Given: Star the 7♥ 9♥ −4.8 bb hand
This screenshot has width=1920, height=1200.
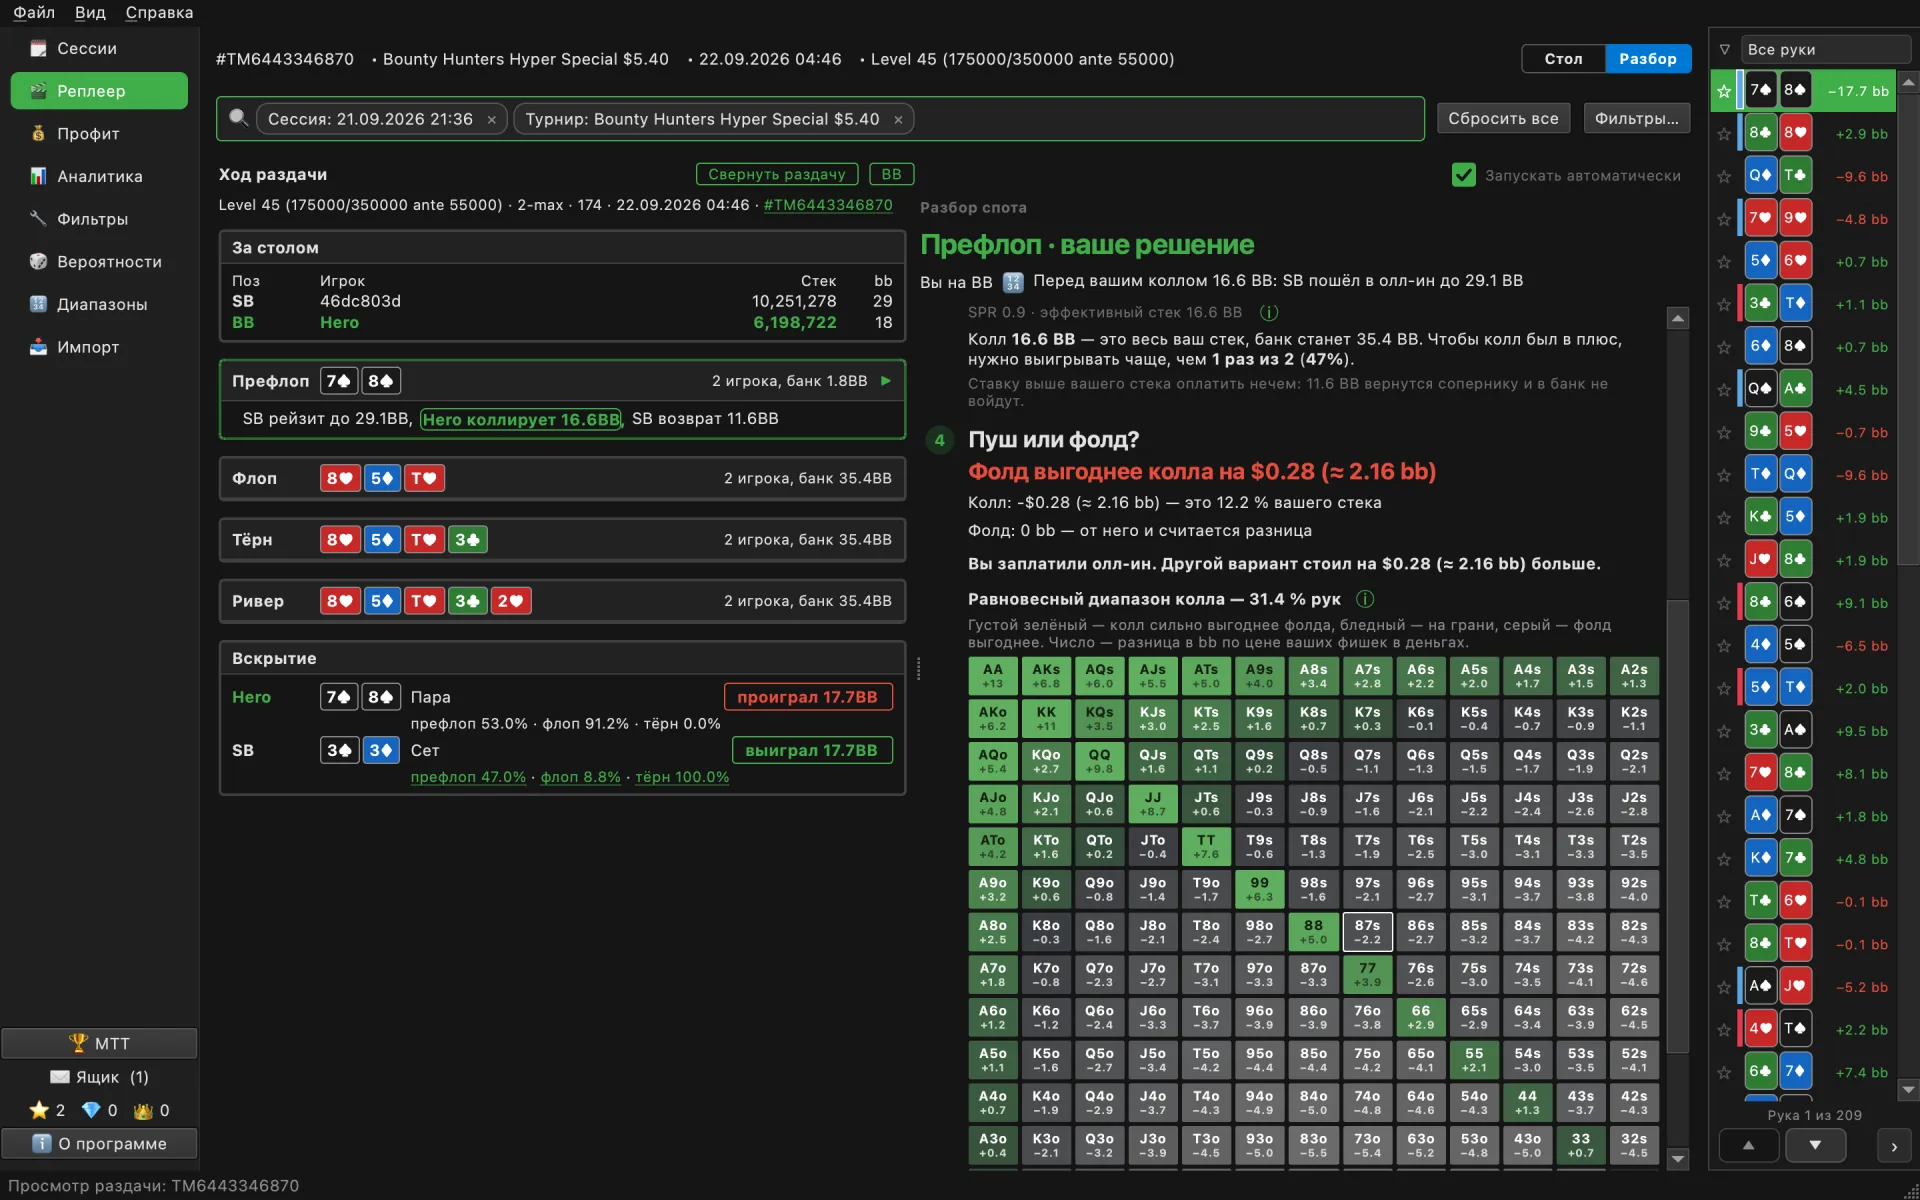Looking at the screenshot, I should point(1724,219).
